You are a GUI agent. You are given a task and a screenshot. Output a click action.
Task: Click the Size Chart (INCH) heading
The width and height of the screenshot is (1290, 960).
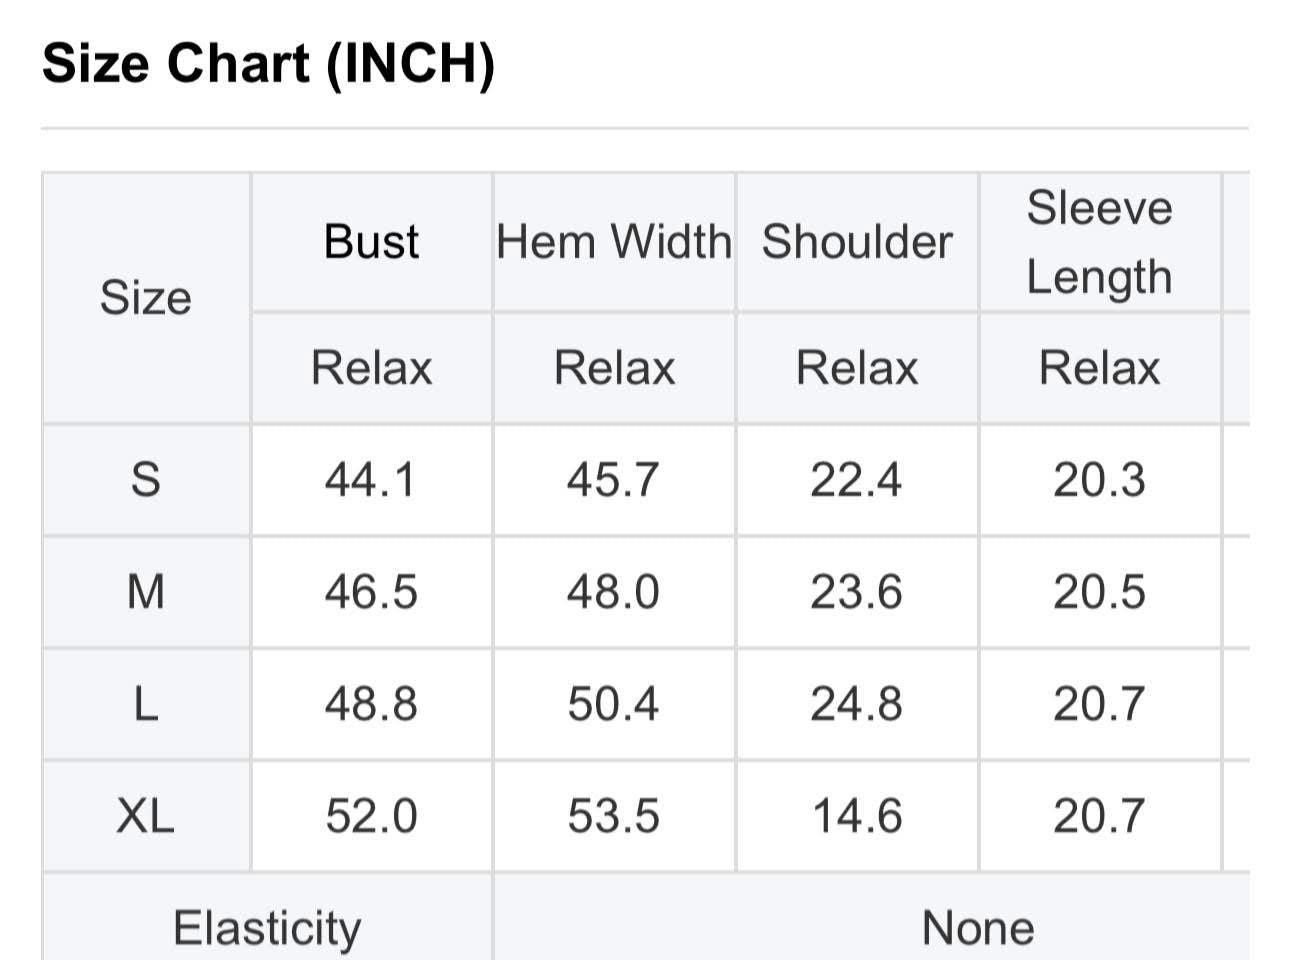click(268, 64)
